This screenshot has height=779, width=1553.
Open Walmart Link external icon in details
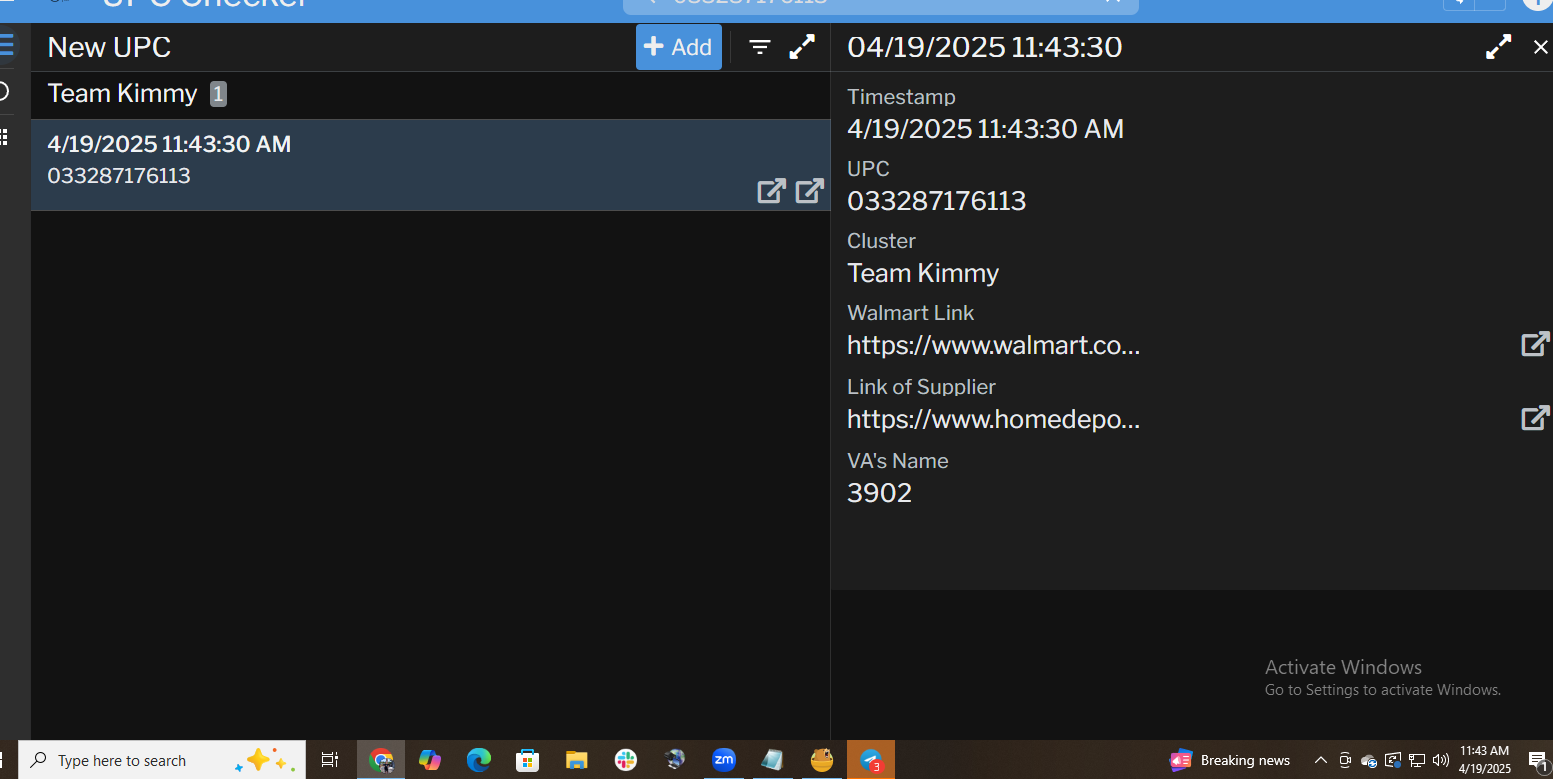point(1535,344)
